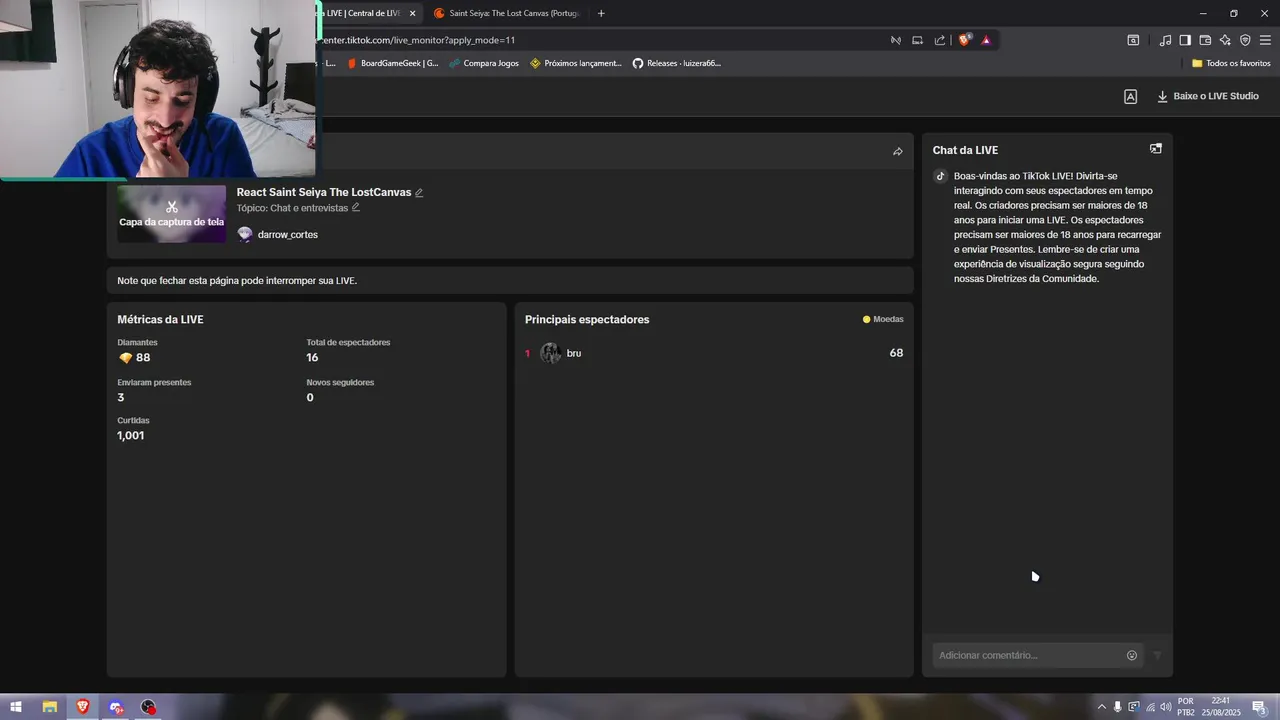
Task: Open the emoji picker in the comment box
Action: tap(1132, 656)
